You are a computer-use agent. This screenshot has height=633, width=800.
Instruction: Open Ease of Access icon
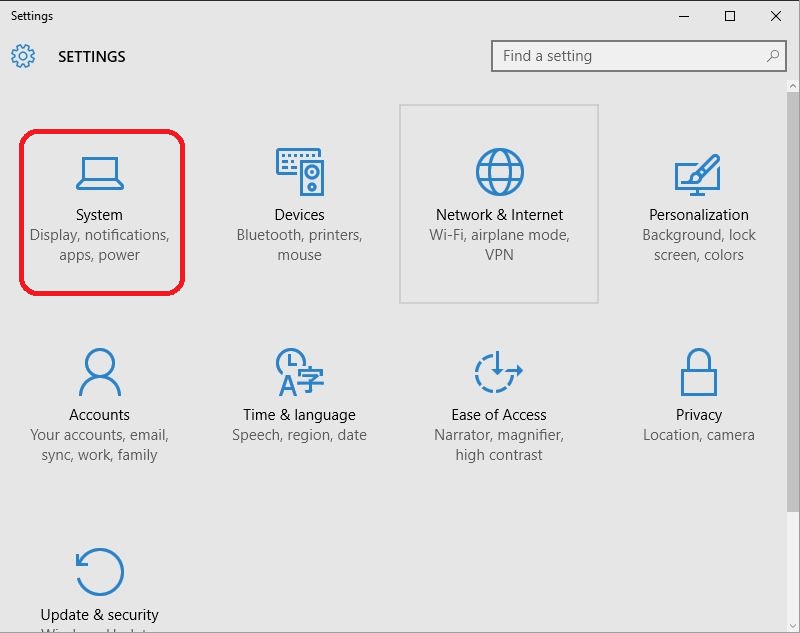click(x=498, y=372)
